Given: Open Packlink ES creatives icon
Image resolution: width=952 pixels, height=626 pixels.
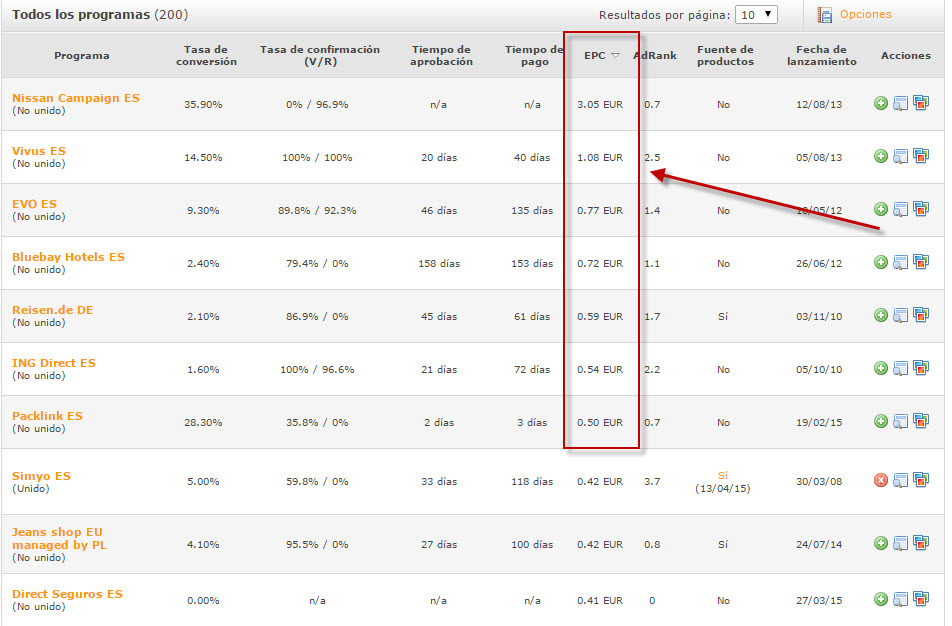Looking at the screenshot, I should (921, 421).
